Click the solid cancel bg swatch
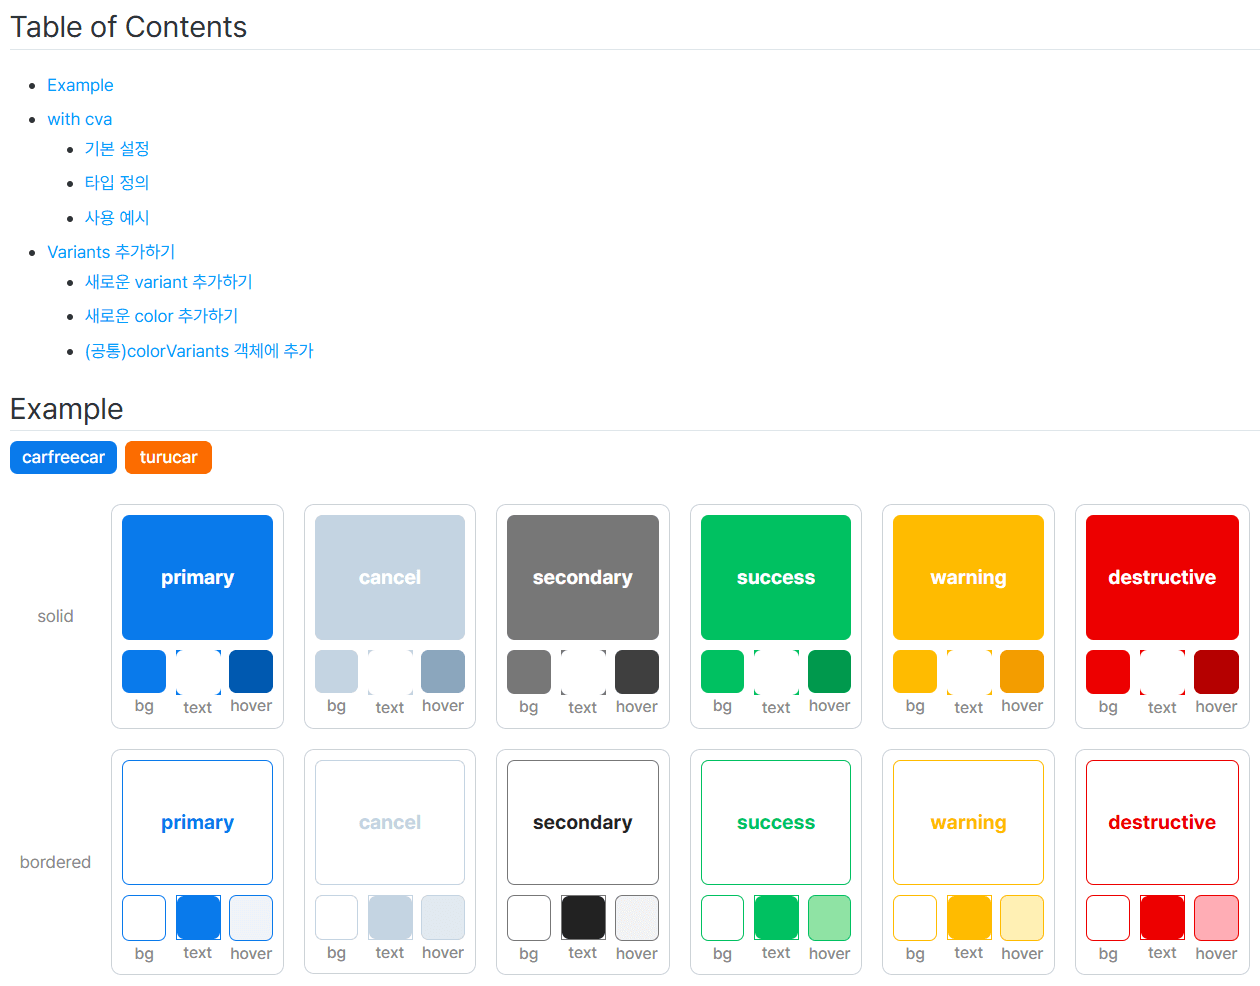1260x986 pixels. coord(336,671)
